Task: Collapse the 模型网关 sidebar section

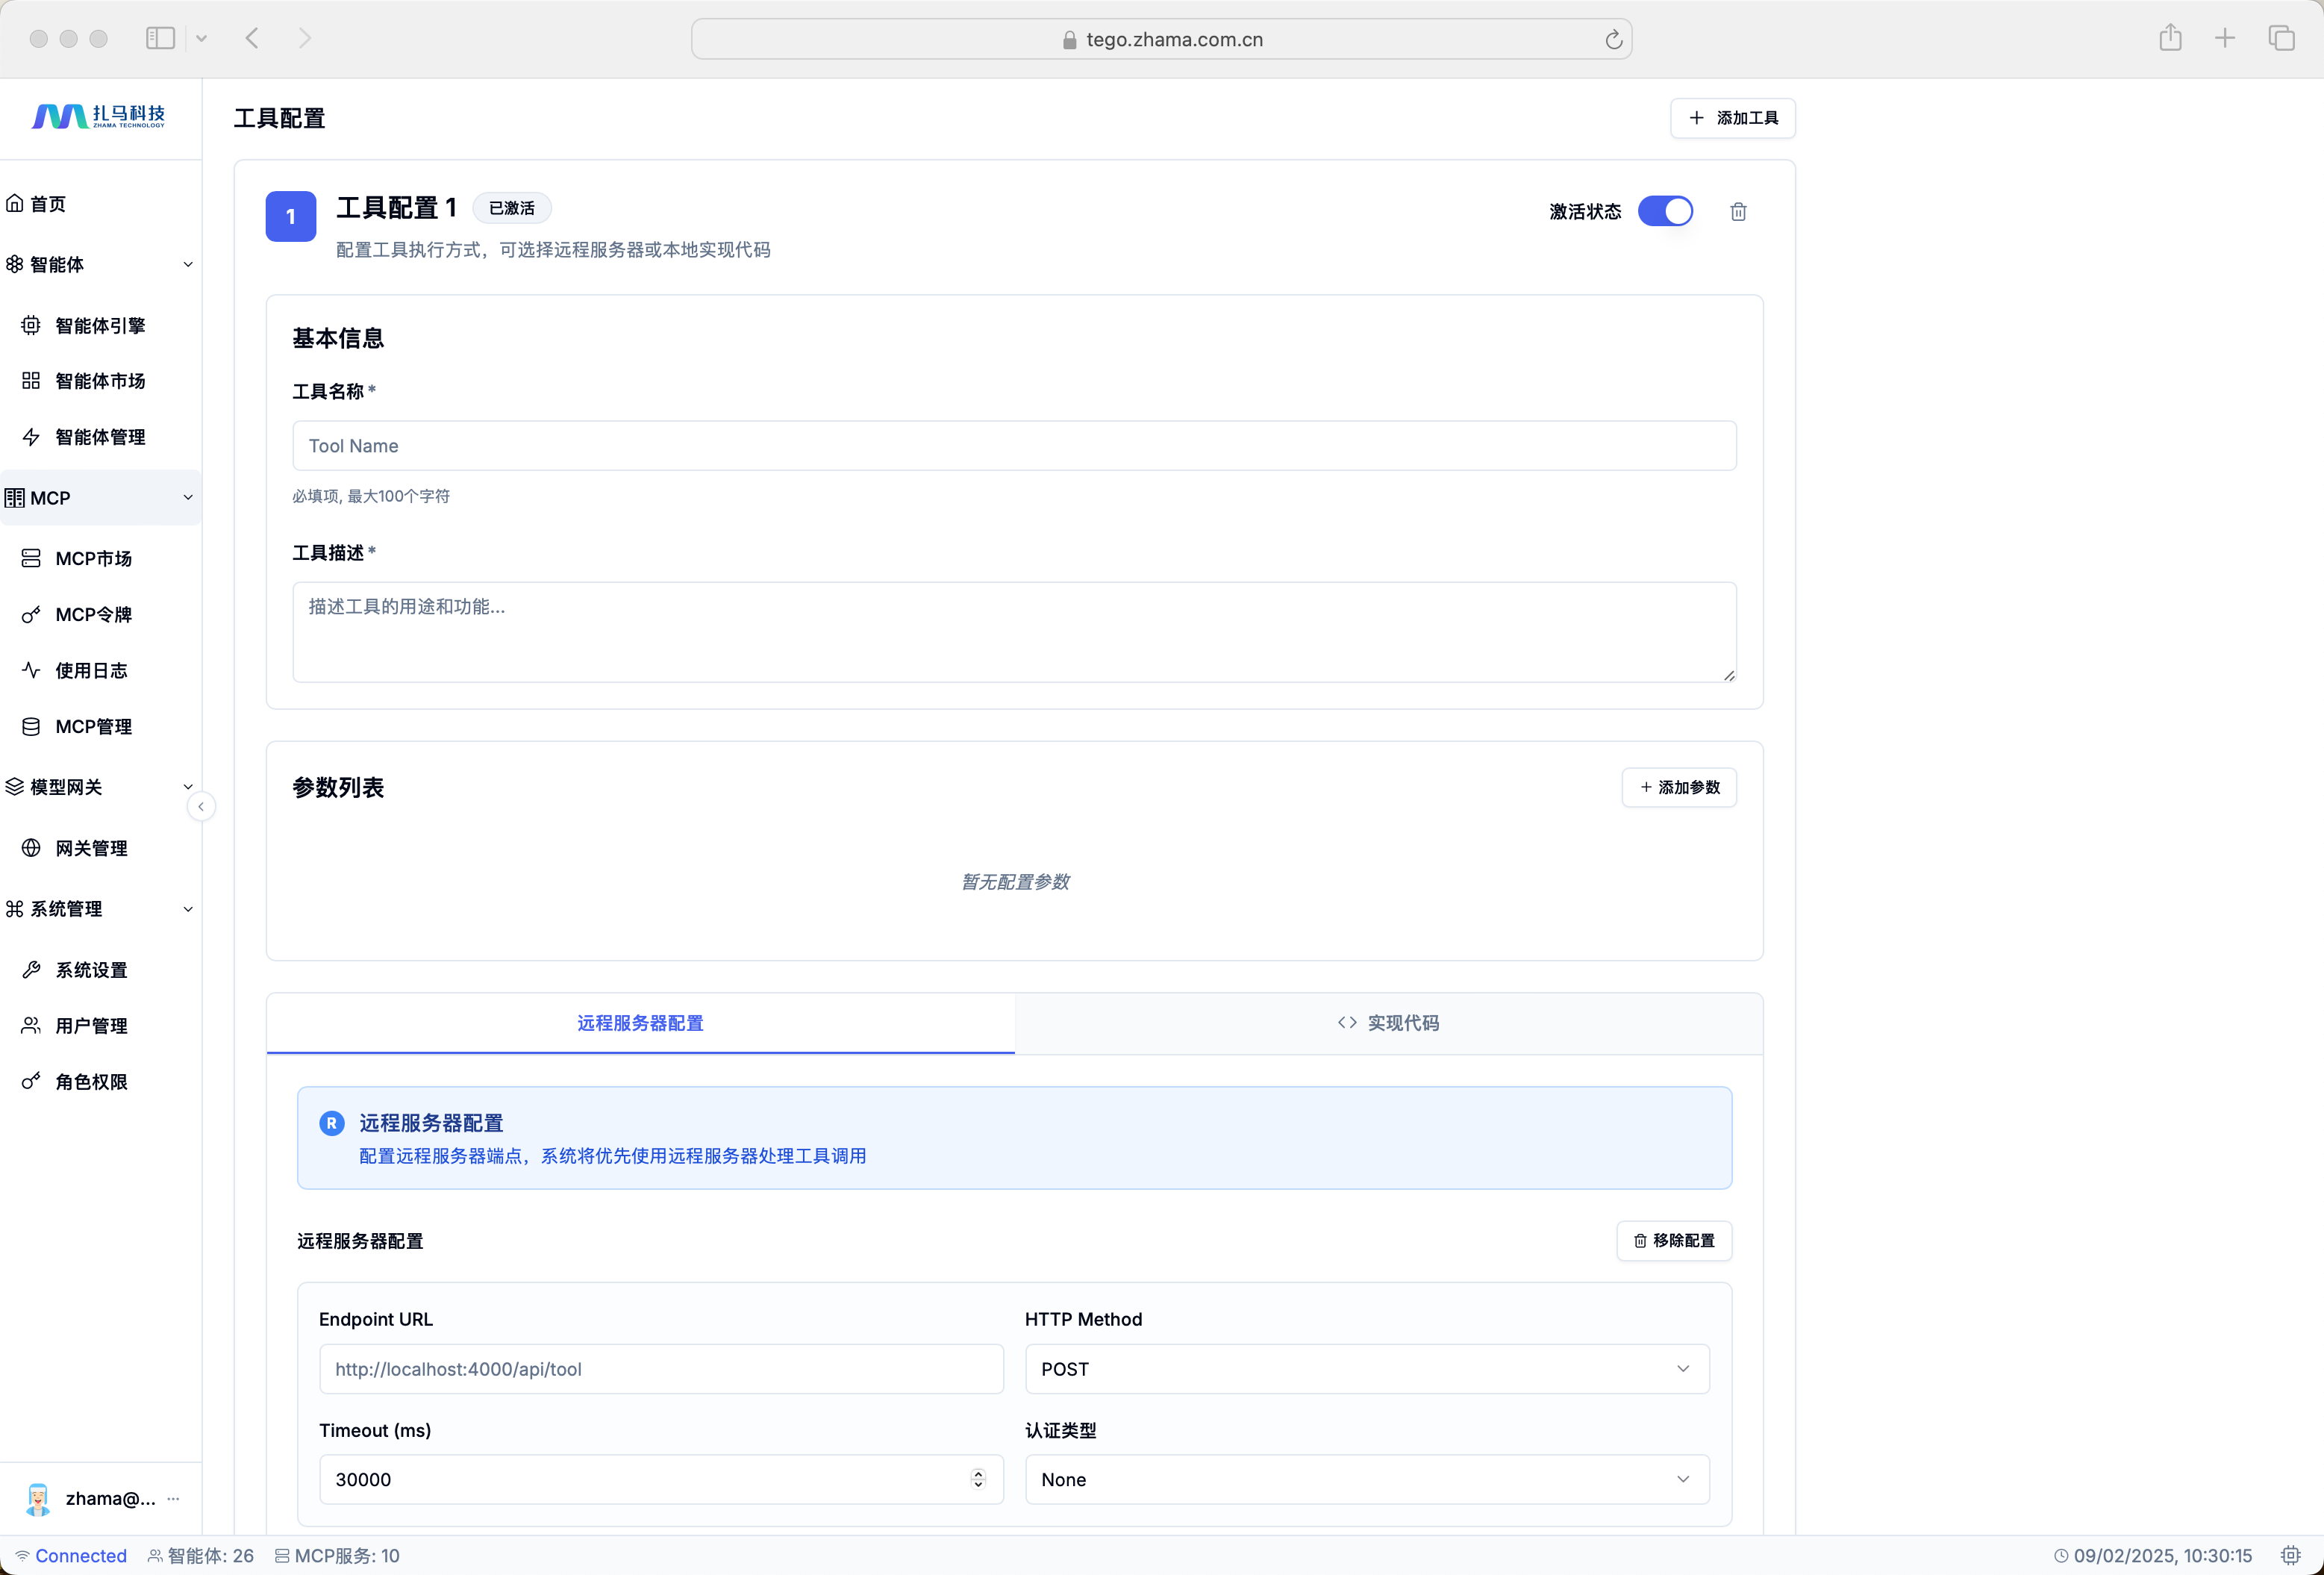Action: [x=187, y=787]
